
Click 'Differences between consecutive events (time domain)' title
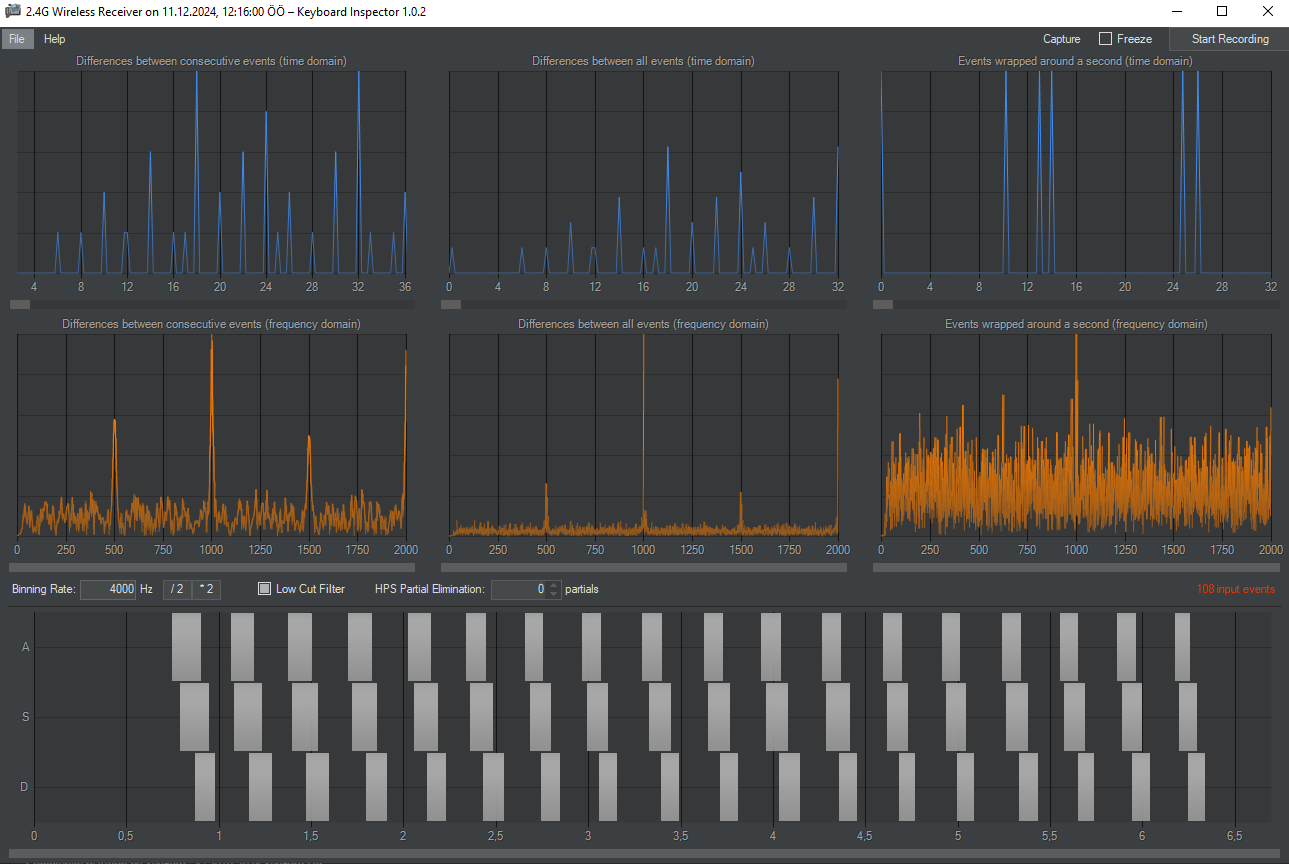[x=212, y=61]
